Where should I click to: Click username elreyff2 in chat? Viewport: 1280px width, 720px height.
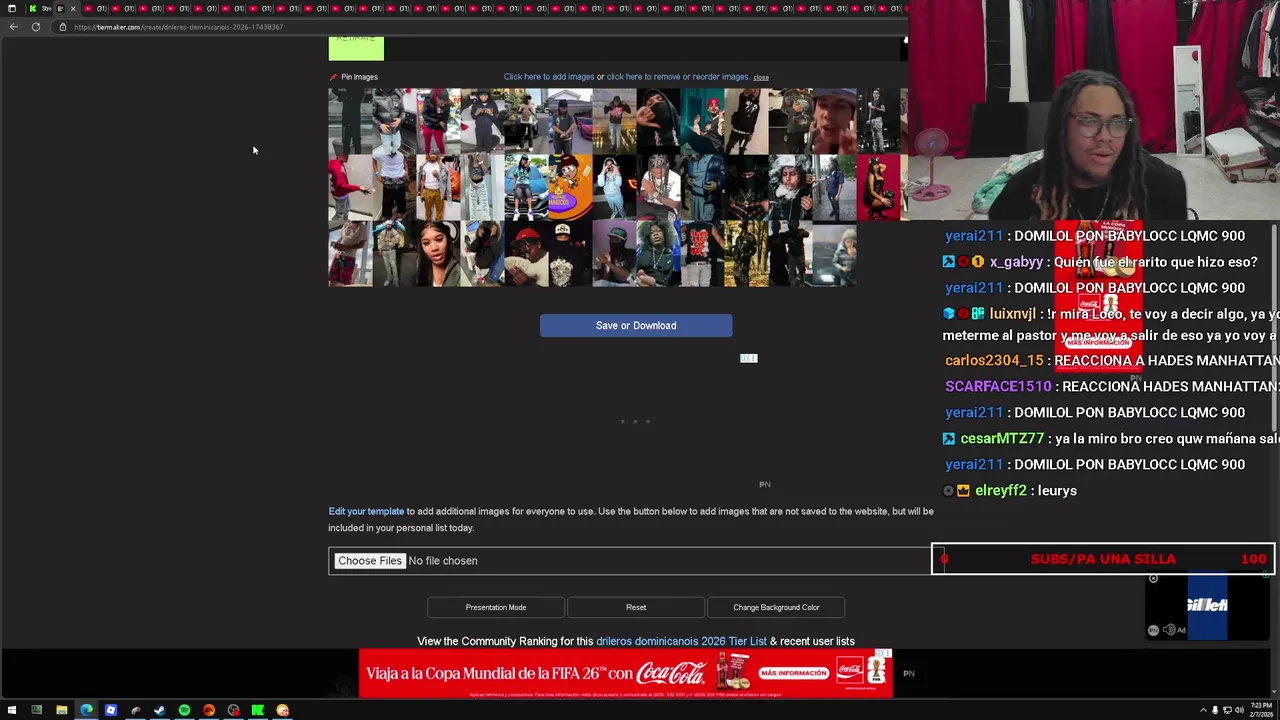(x=1001, y=490)
